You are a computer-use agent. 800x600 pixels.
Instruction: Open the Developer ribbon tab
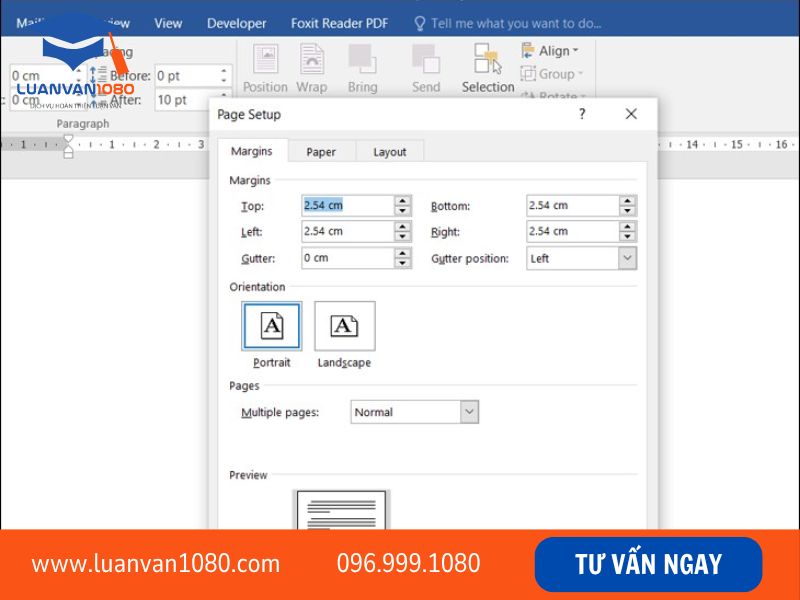click(236, 23)
